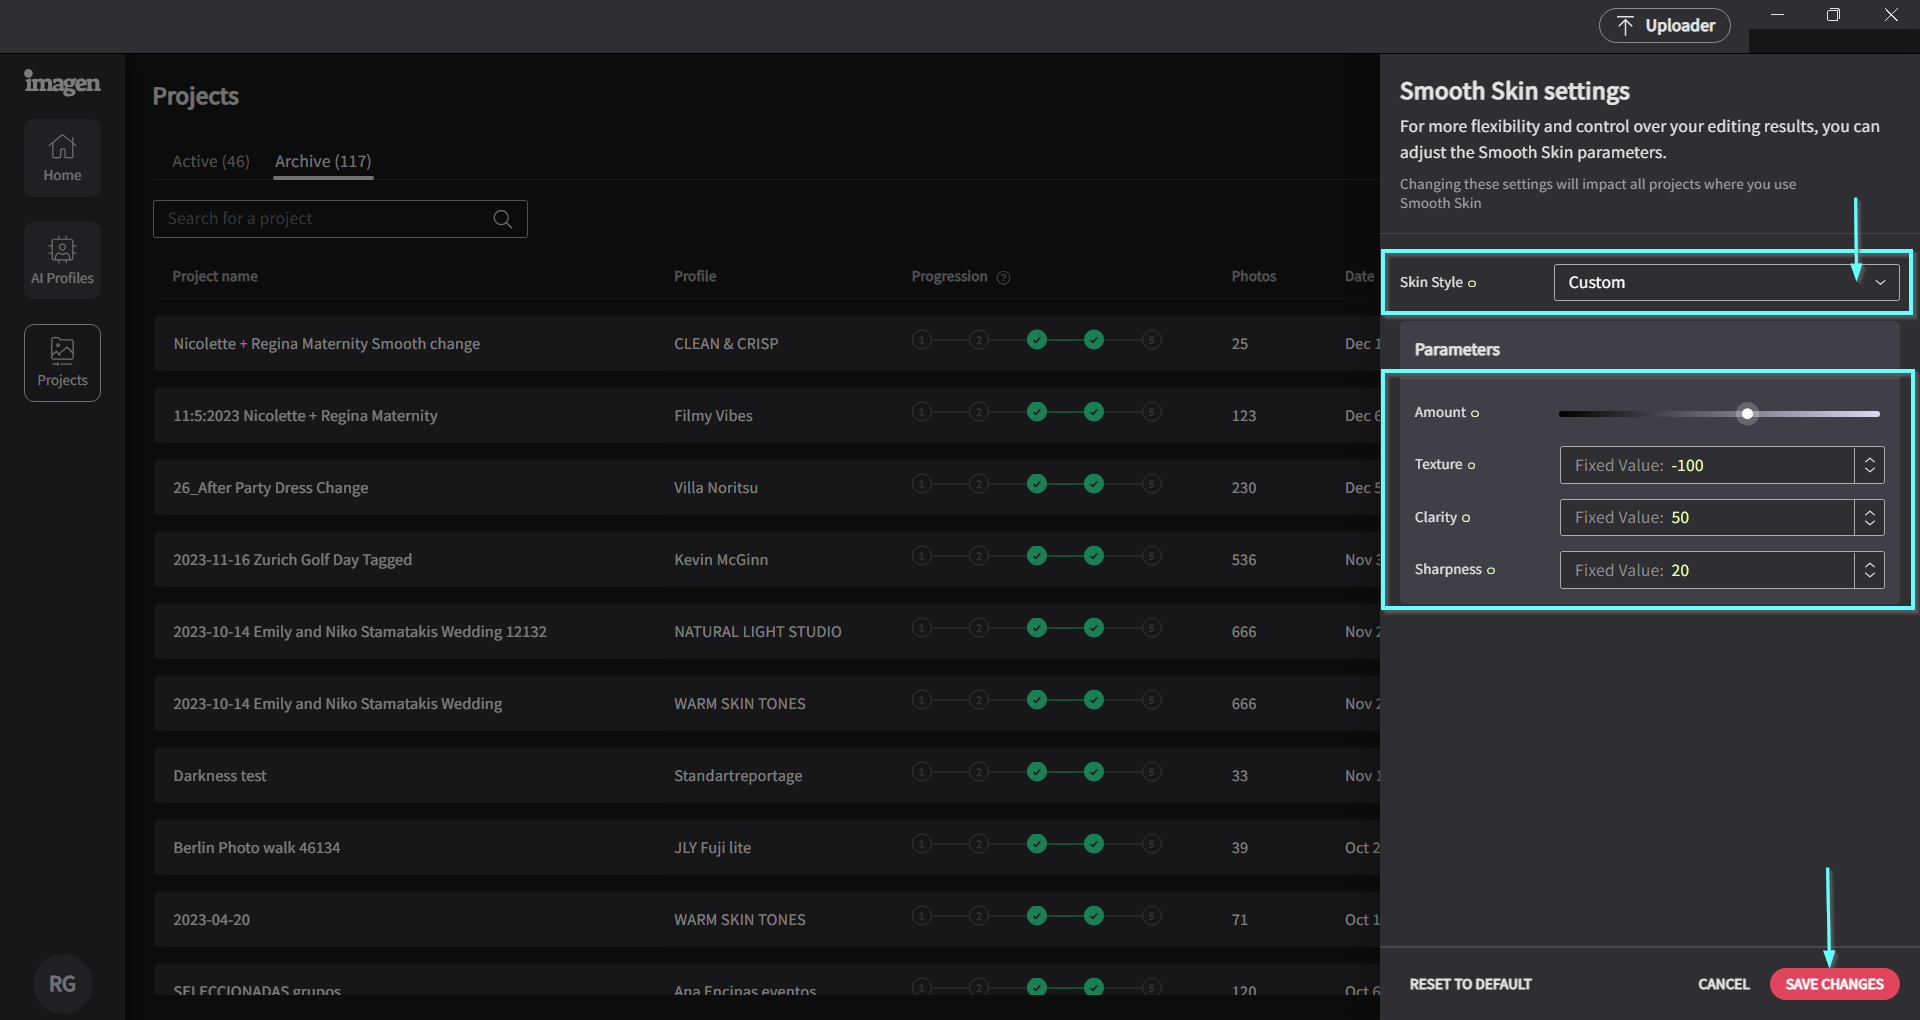The image size is (1920, 1020).
Task: Click the imagen logo
Action: (x=62, y=82)
